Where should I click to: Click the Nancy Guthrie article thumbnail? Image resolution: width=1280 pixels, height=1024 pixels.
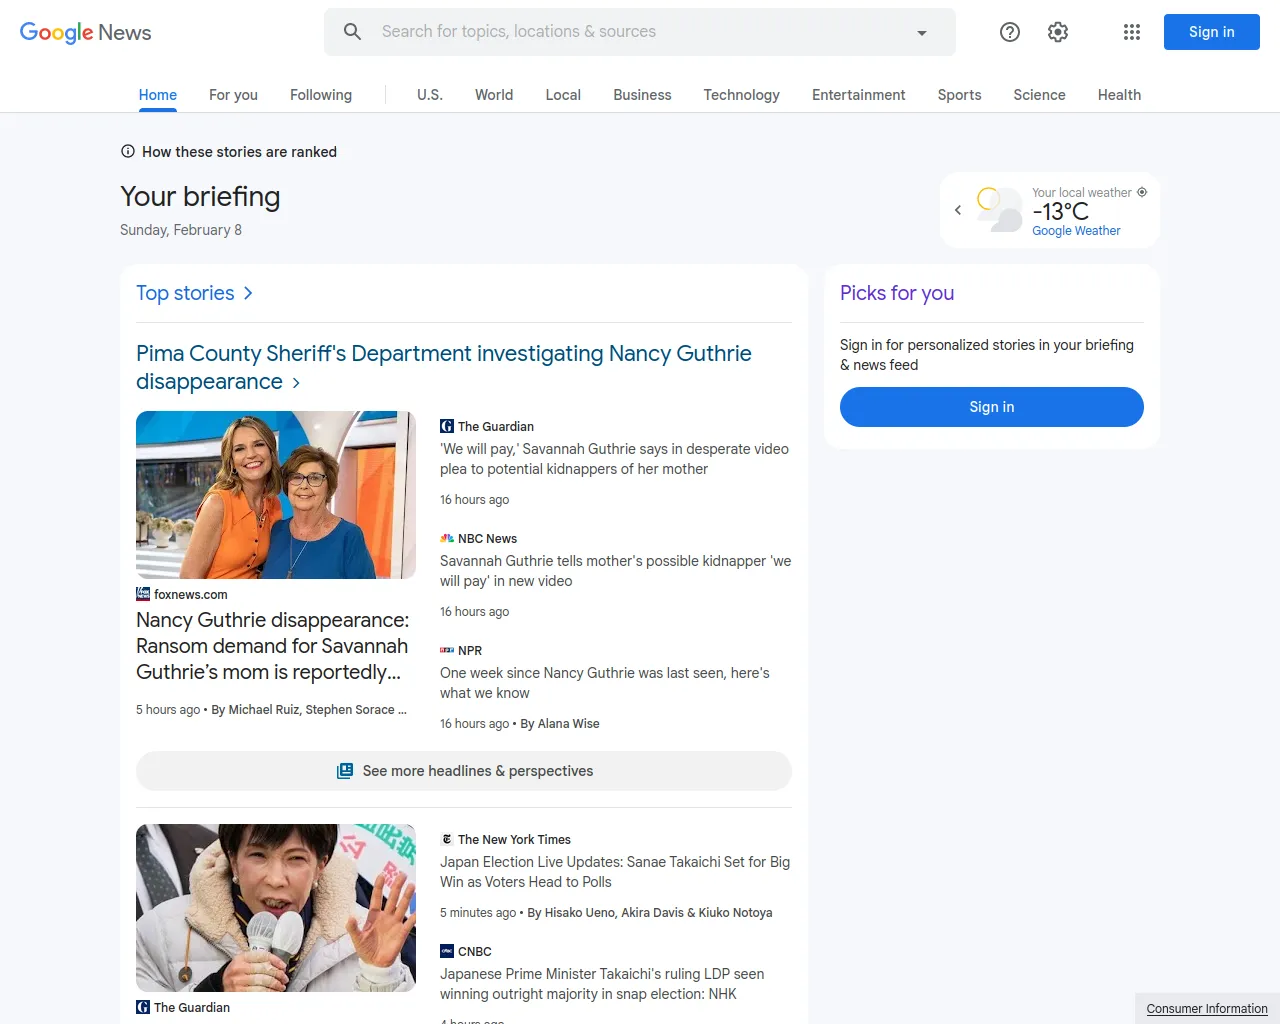(x=276, y=494)
